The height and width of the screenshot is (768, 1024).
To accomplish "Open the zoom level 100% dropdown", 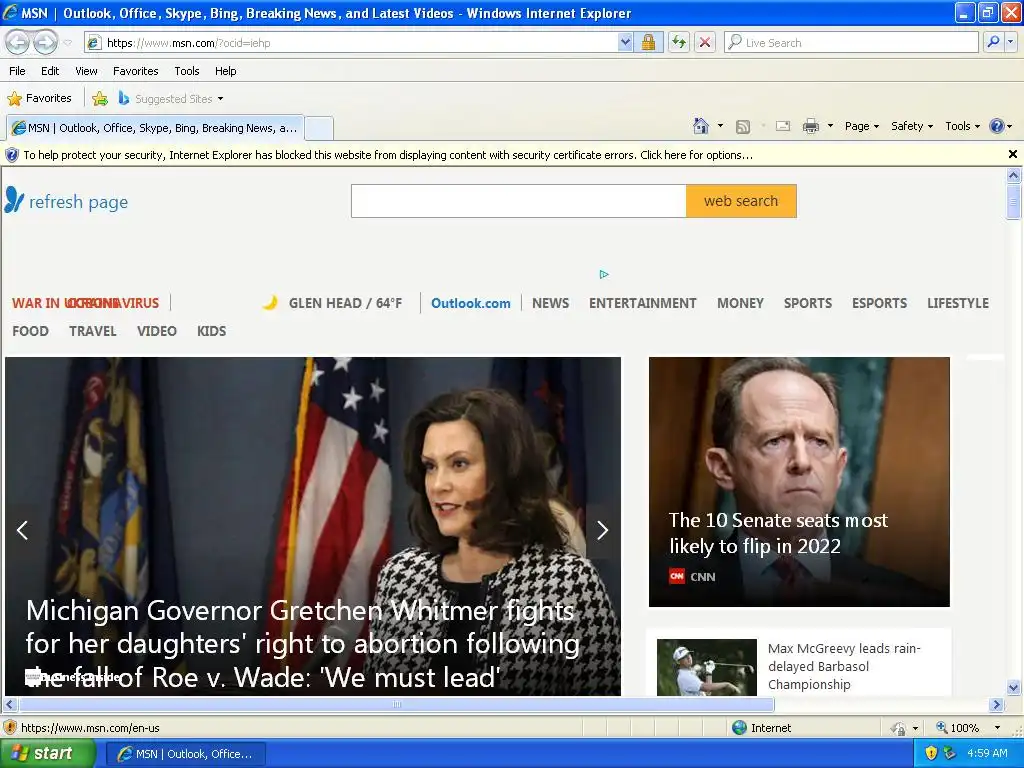I will tap(997, 728).
